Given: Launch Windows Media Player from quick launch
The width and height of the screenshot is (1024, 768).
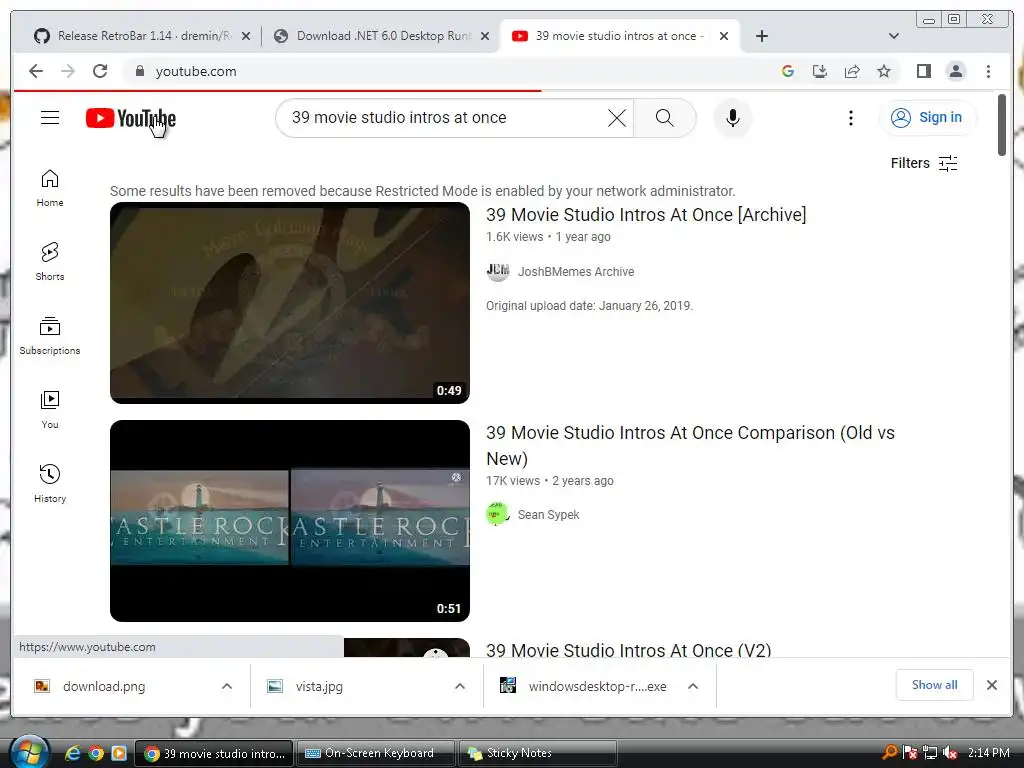Looking at the screenshot, I should [119, 753].
